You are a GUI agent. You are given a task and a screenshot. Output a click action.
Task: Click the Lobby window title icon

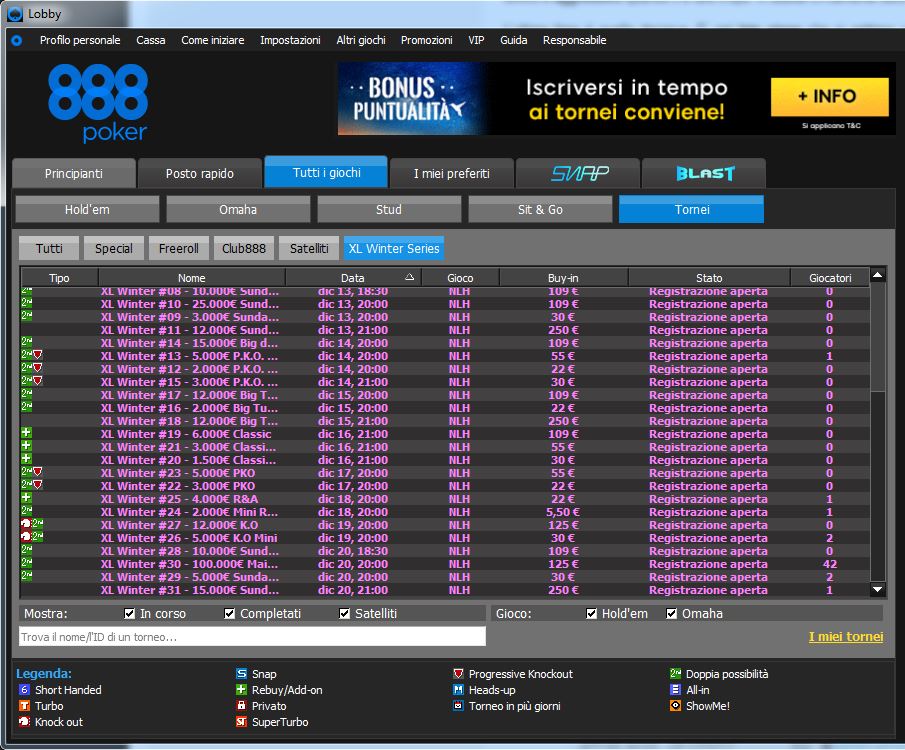click(15, 14)
